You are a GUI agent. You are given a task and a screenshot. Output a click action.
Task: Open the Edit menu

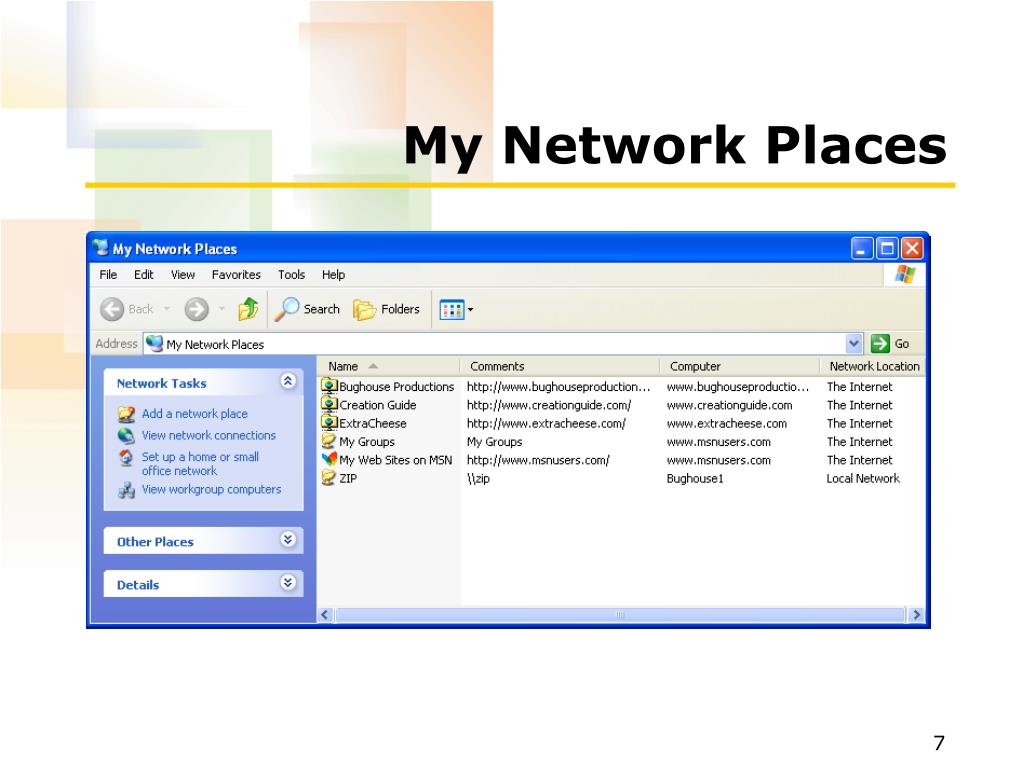point(144,274)
